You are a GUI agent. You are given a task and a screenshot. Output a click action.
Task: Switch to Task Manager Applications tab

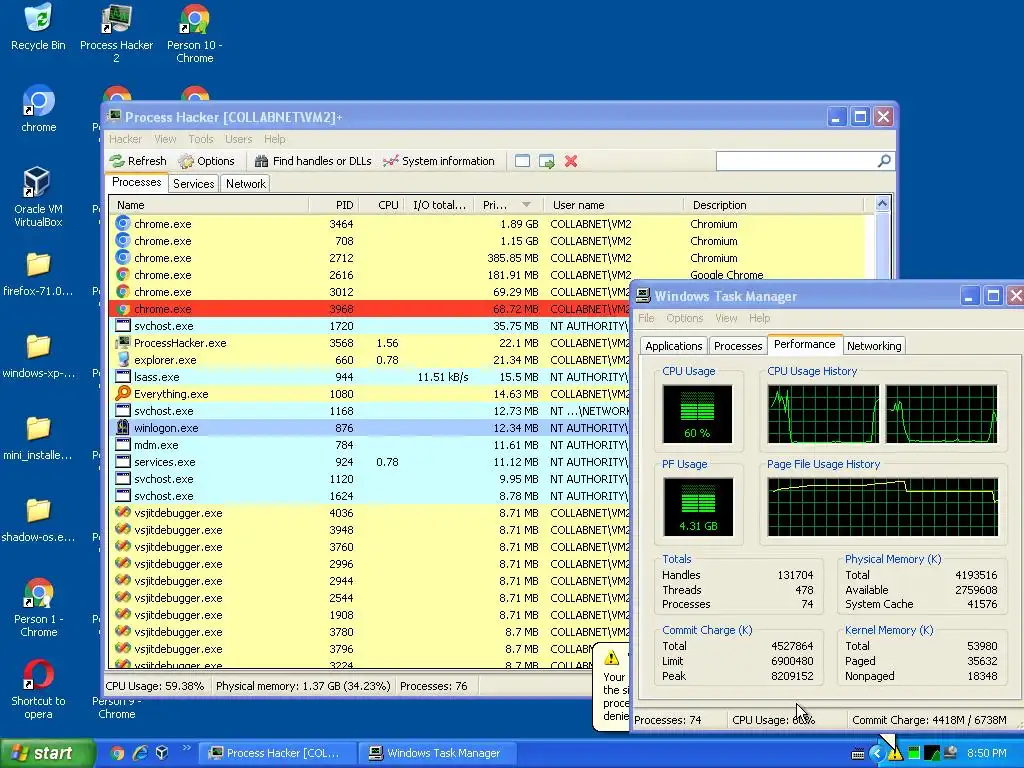tap(673, 346)
